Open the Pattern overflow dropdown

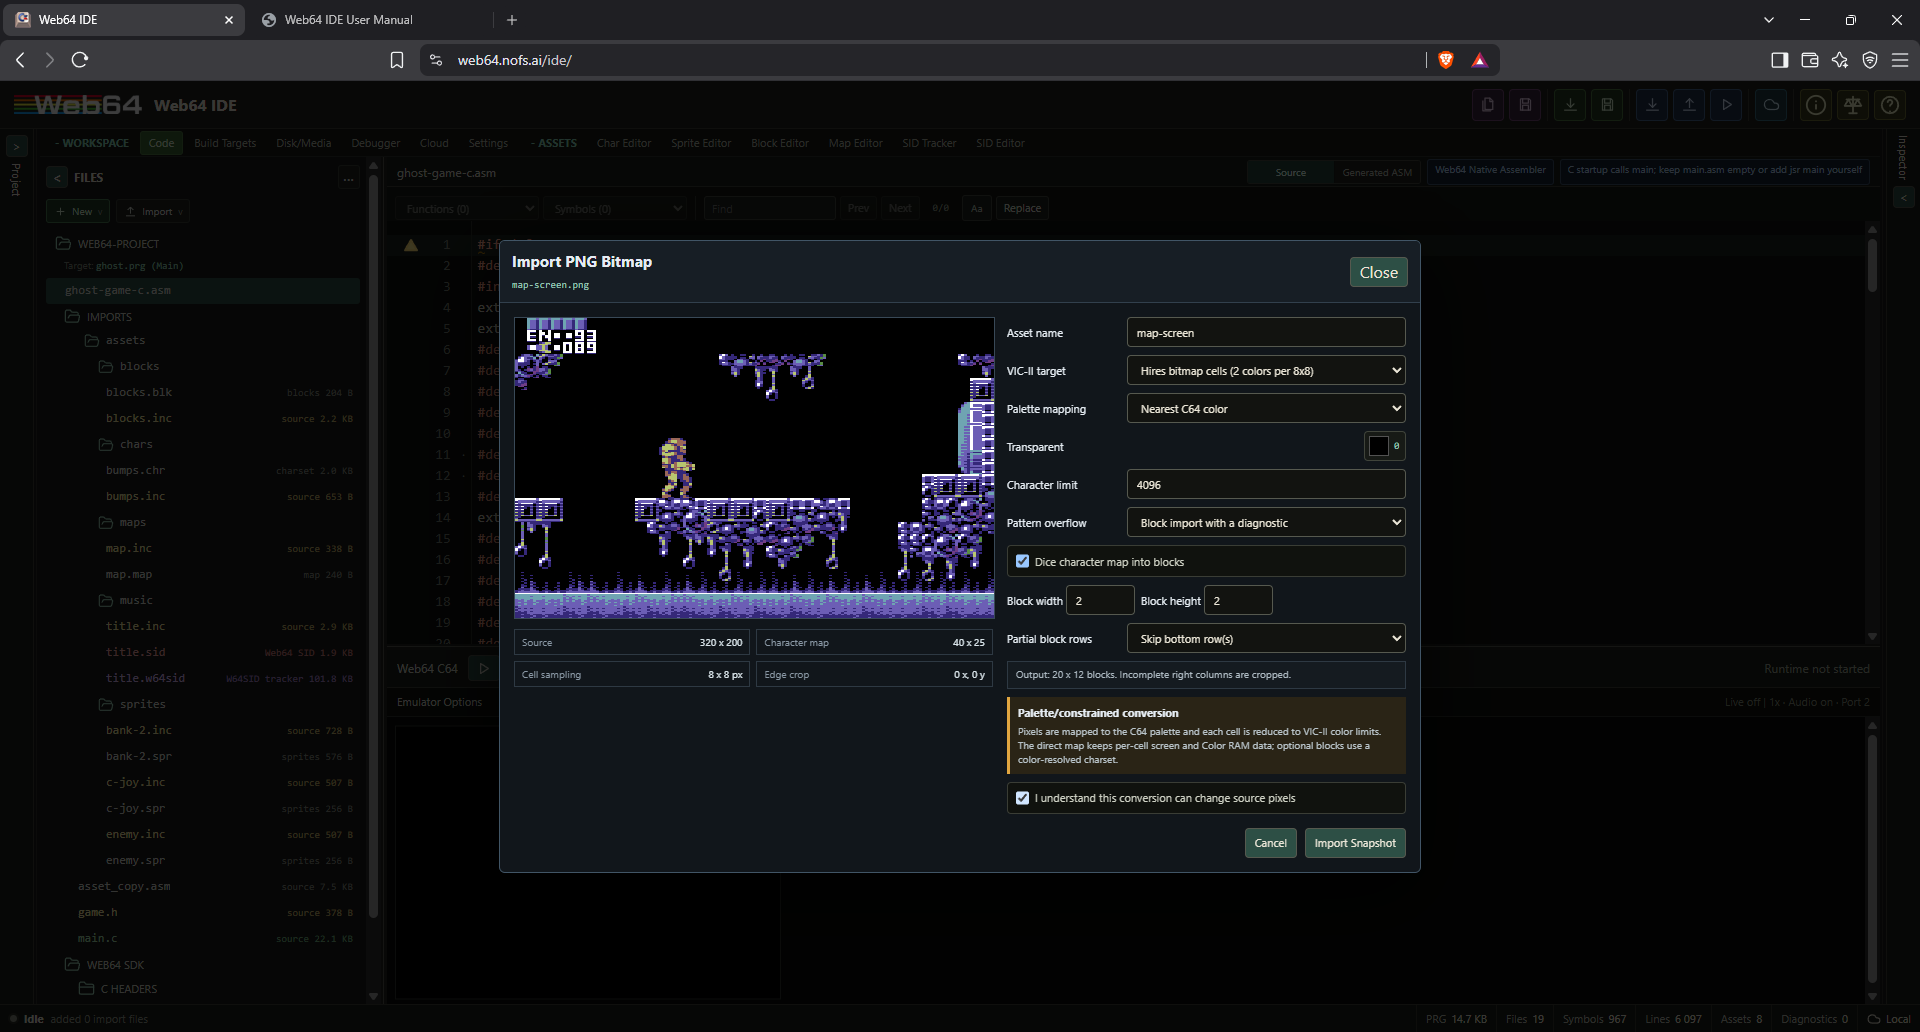[x=1265, y=523]
